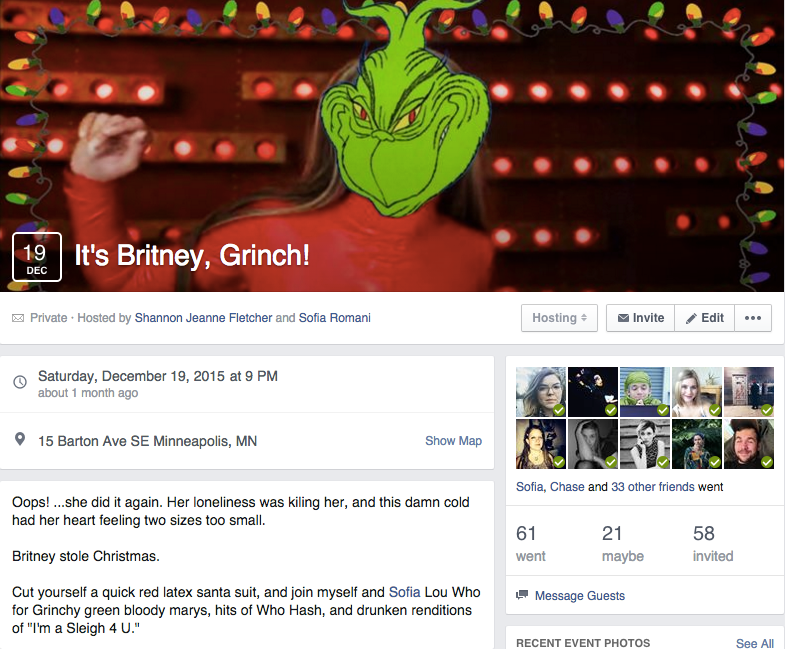Viewport: 785px width, 649px height.
Task: View the 21 maybe guest list
Action: tap(622, 543)
